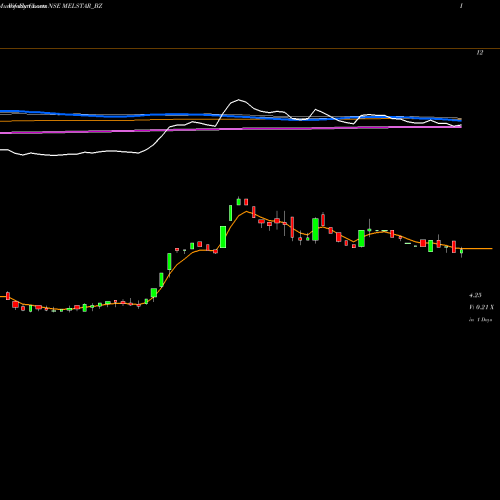Click the 4.25 price label

click(475, 295)
